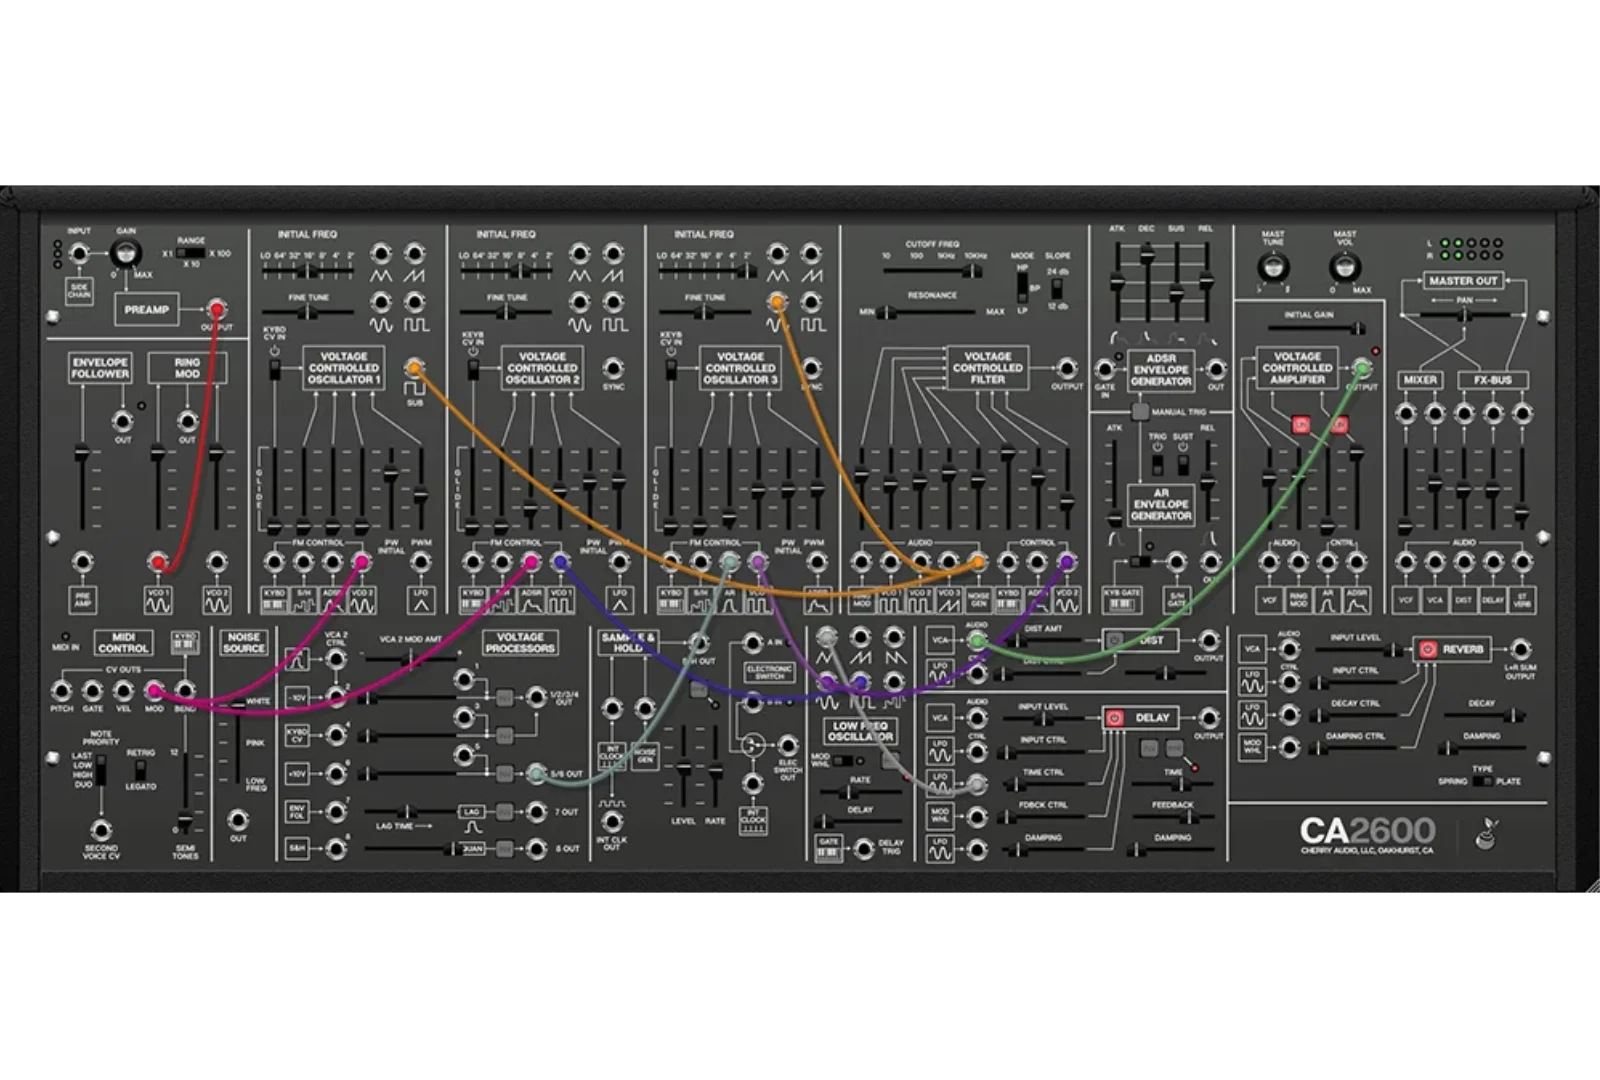The width and height of the screenshot is (1600, 1080).
Task: Click the DELAY module OUTPUT jack
Action: click(1208, 717)
